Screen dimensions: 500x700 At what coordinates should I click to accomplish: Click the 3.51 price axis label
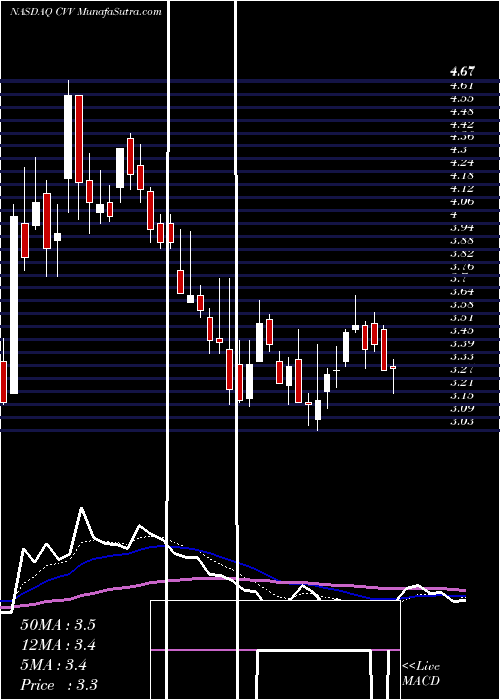(462, 318)
